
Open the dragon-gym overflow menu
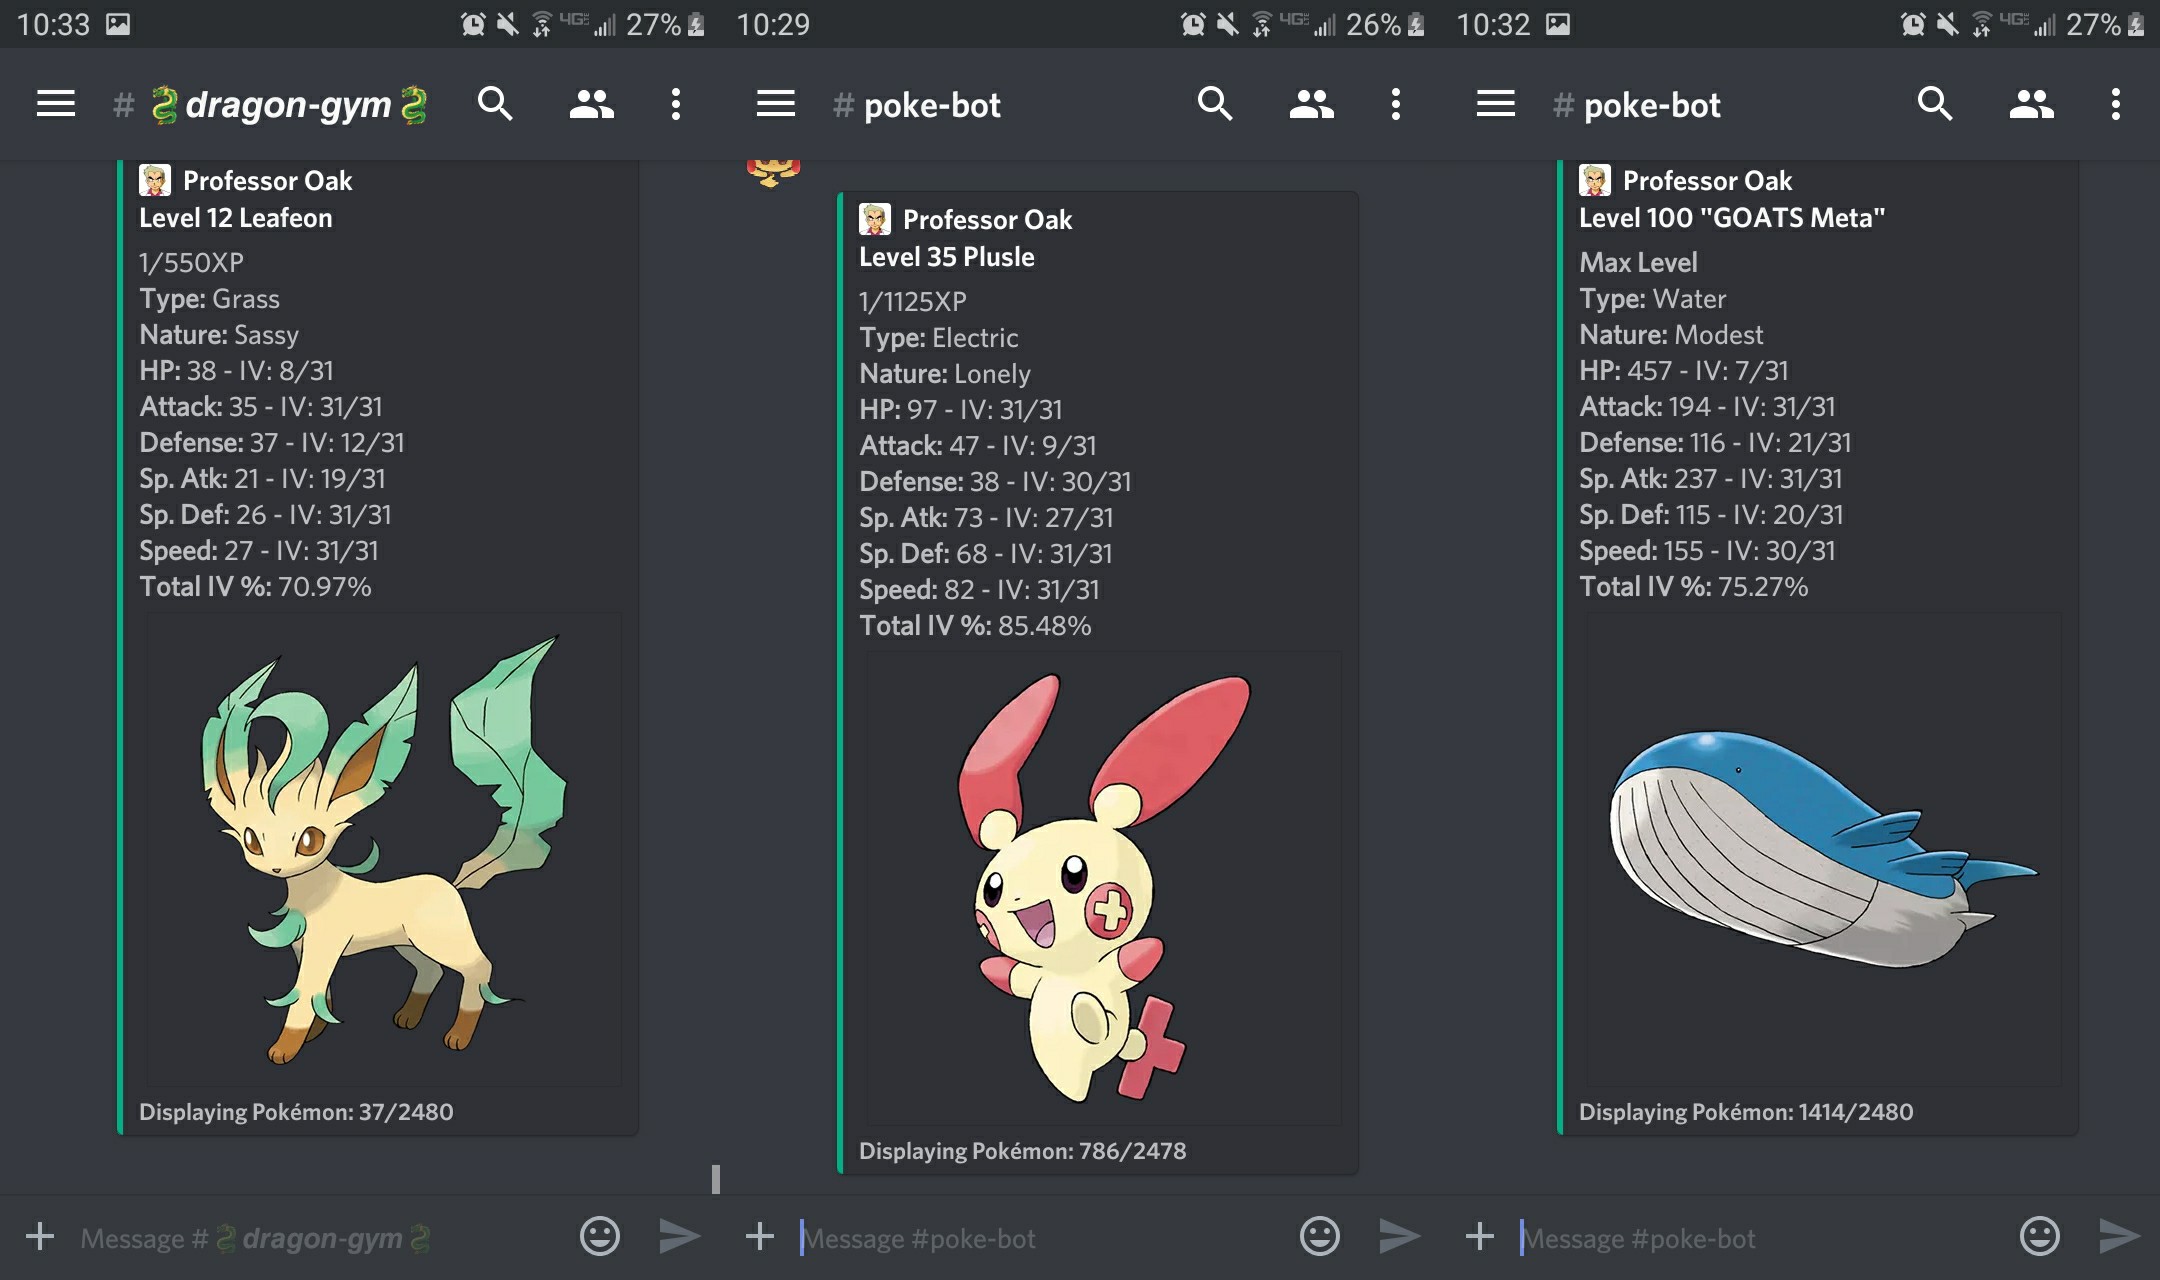click(x=676, y=104)
